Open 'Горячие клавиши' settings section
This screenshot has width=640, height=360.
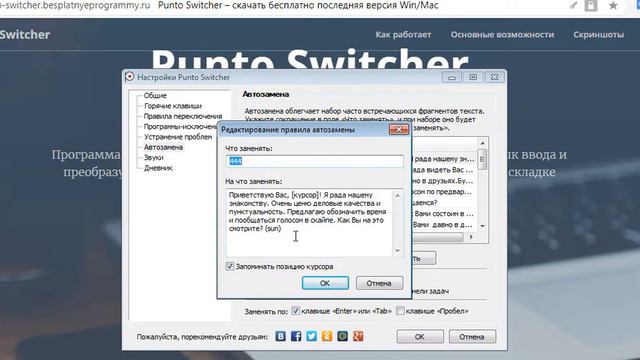click(x=173, y=106)
